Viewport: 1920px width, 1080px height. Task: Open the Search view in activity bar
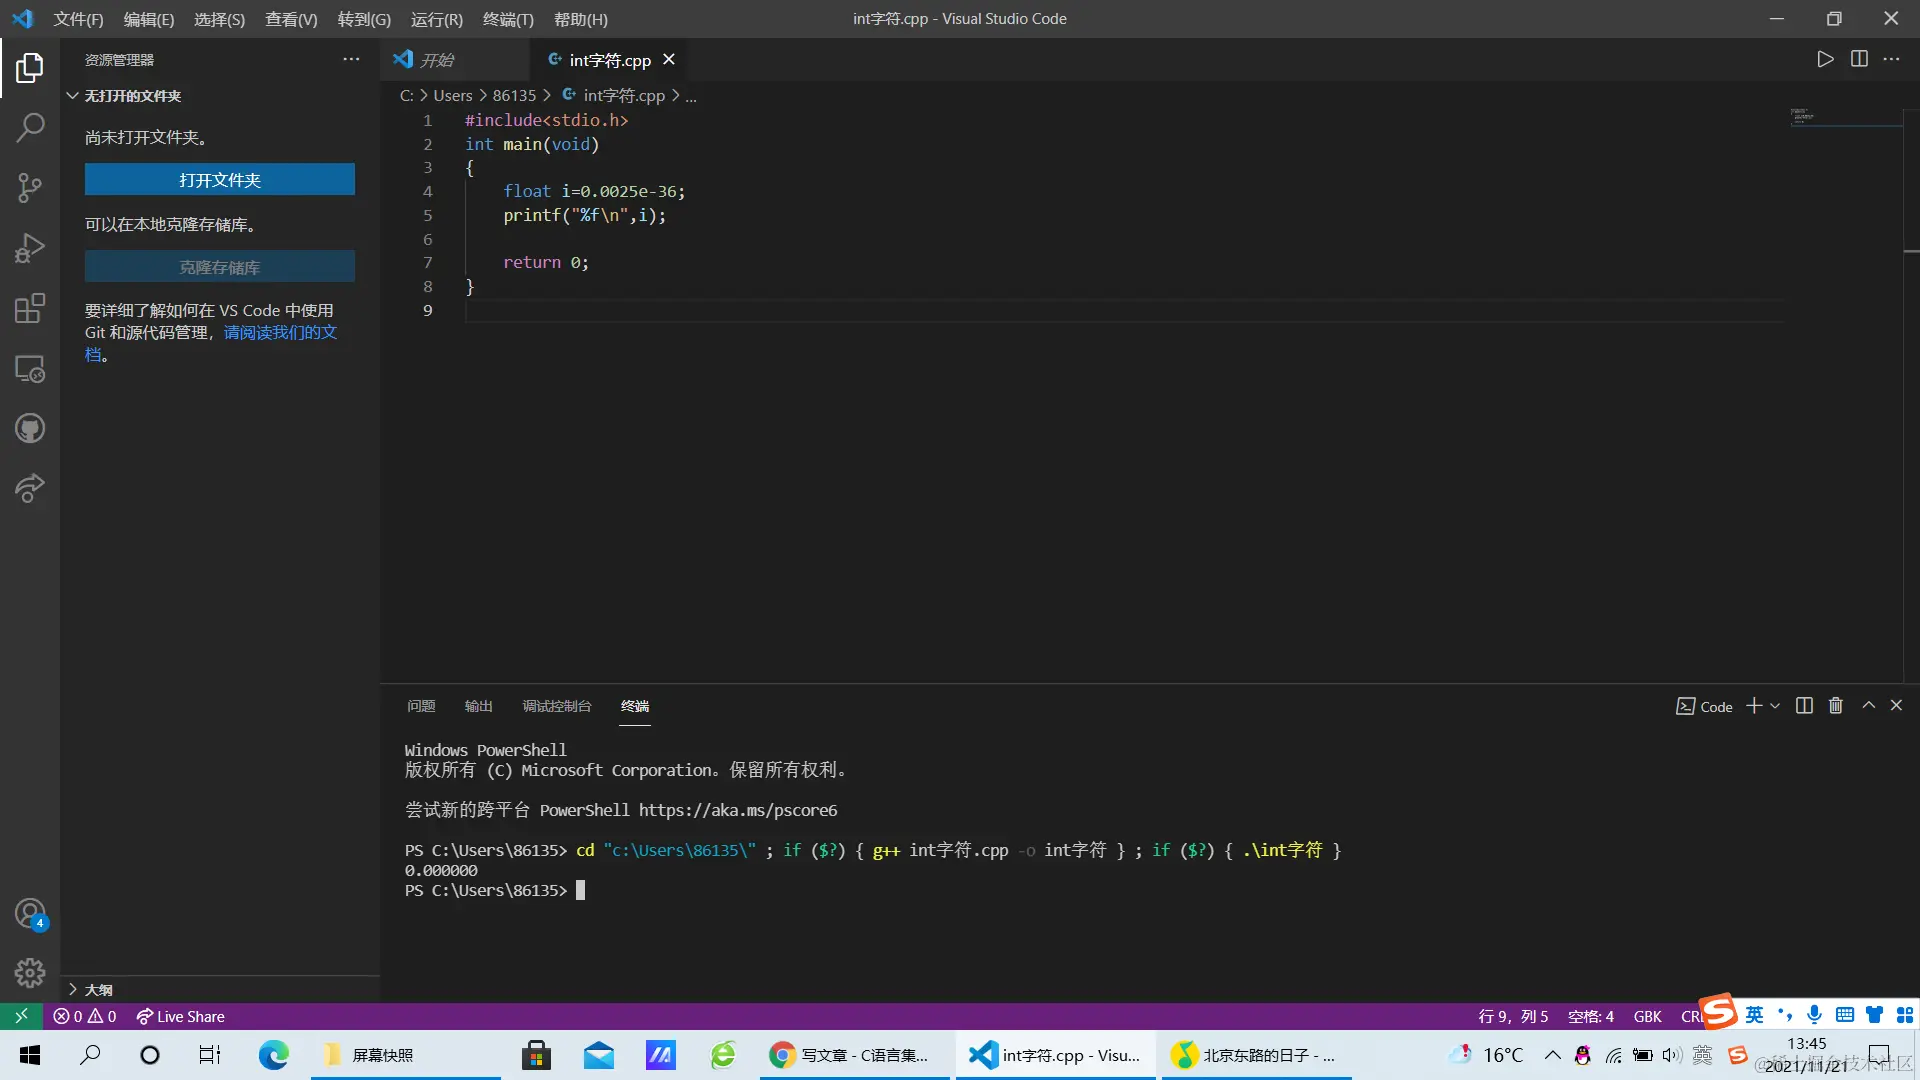click(x=30, y=127)
